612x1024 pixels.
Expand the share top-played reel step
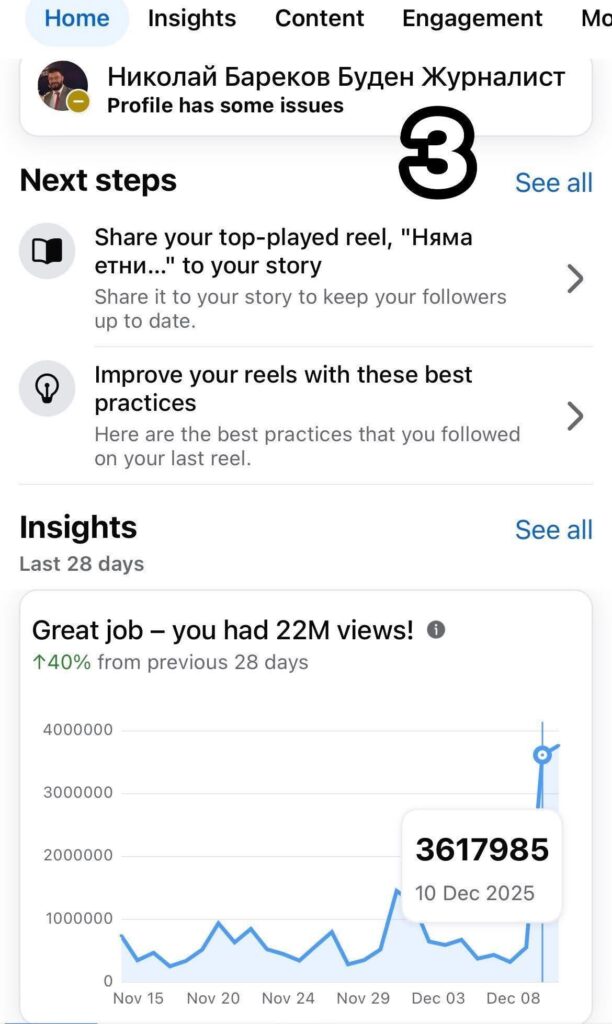click(x=575, y=279)
